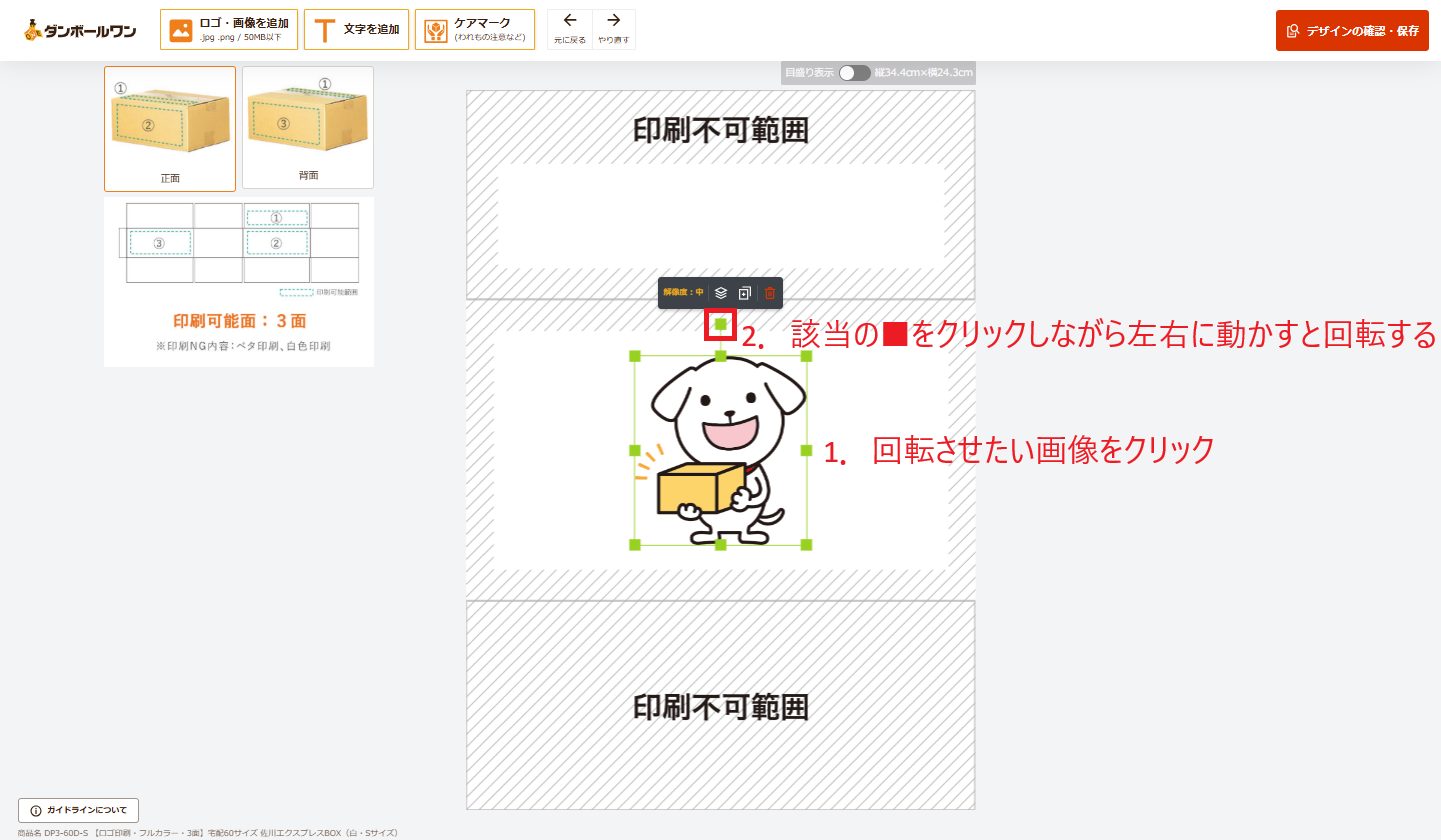Open the layer order icon in floating toolbar
1441x840 pixels.
click(721, 293)
